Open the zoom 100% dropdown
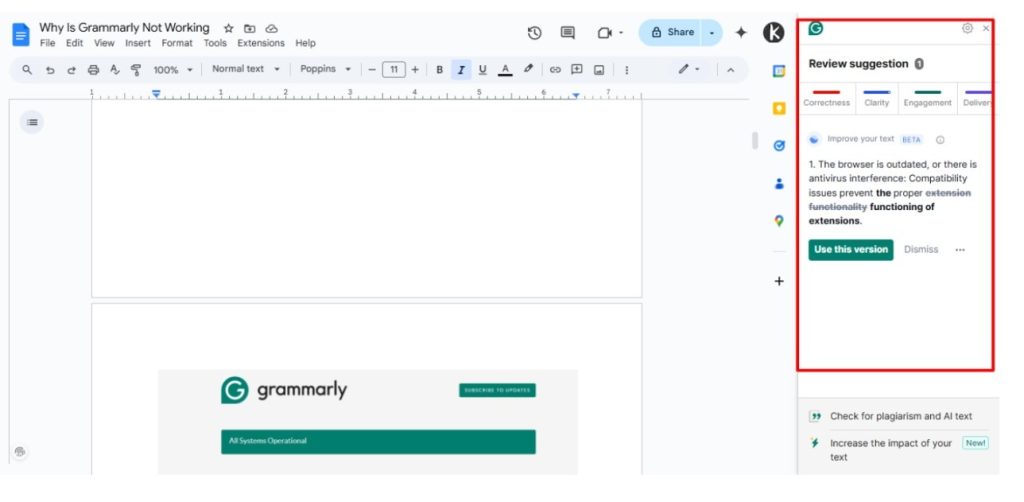This screenshot has width=1024, height=502. [173, 70]
